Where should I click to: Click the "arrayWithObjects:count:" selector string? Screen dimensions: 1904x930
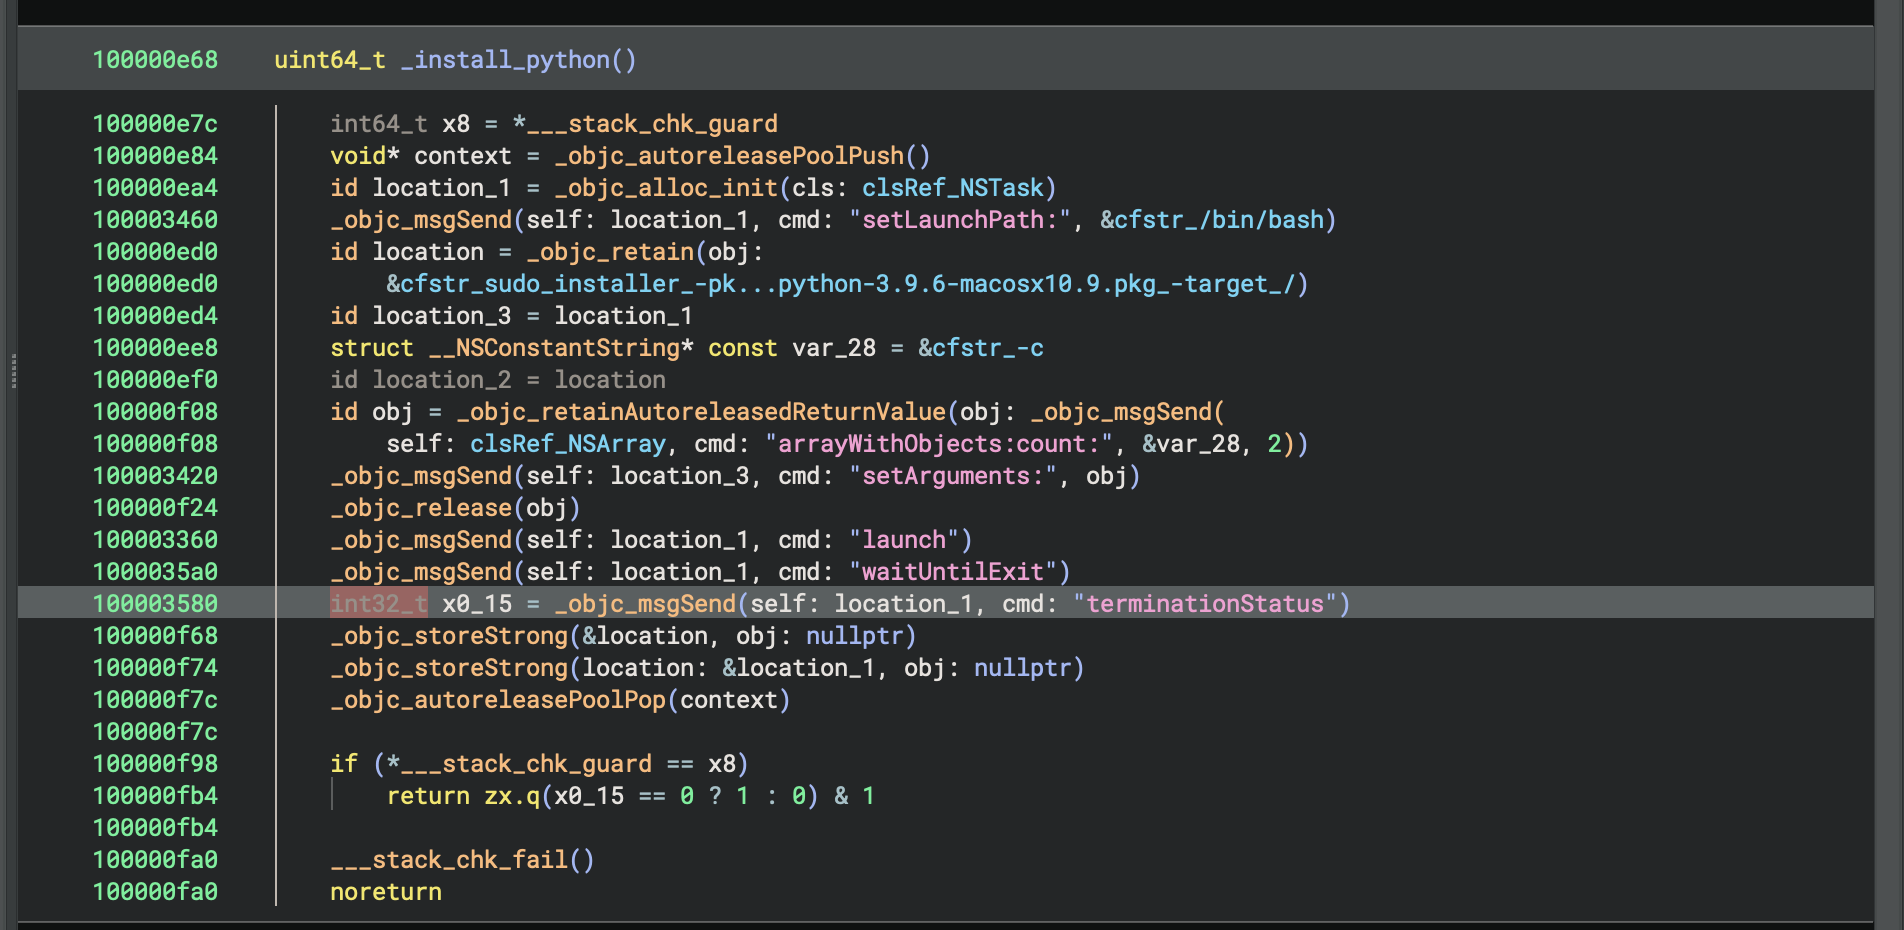[x=938, y=444]
